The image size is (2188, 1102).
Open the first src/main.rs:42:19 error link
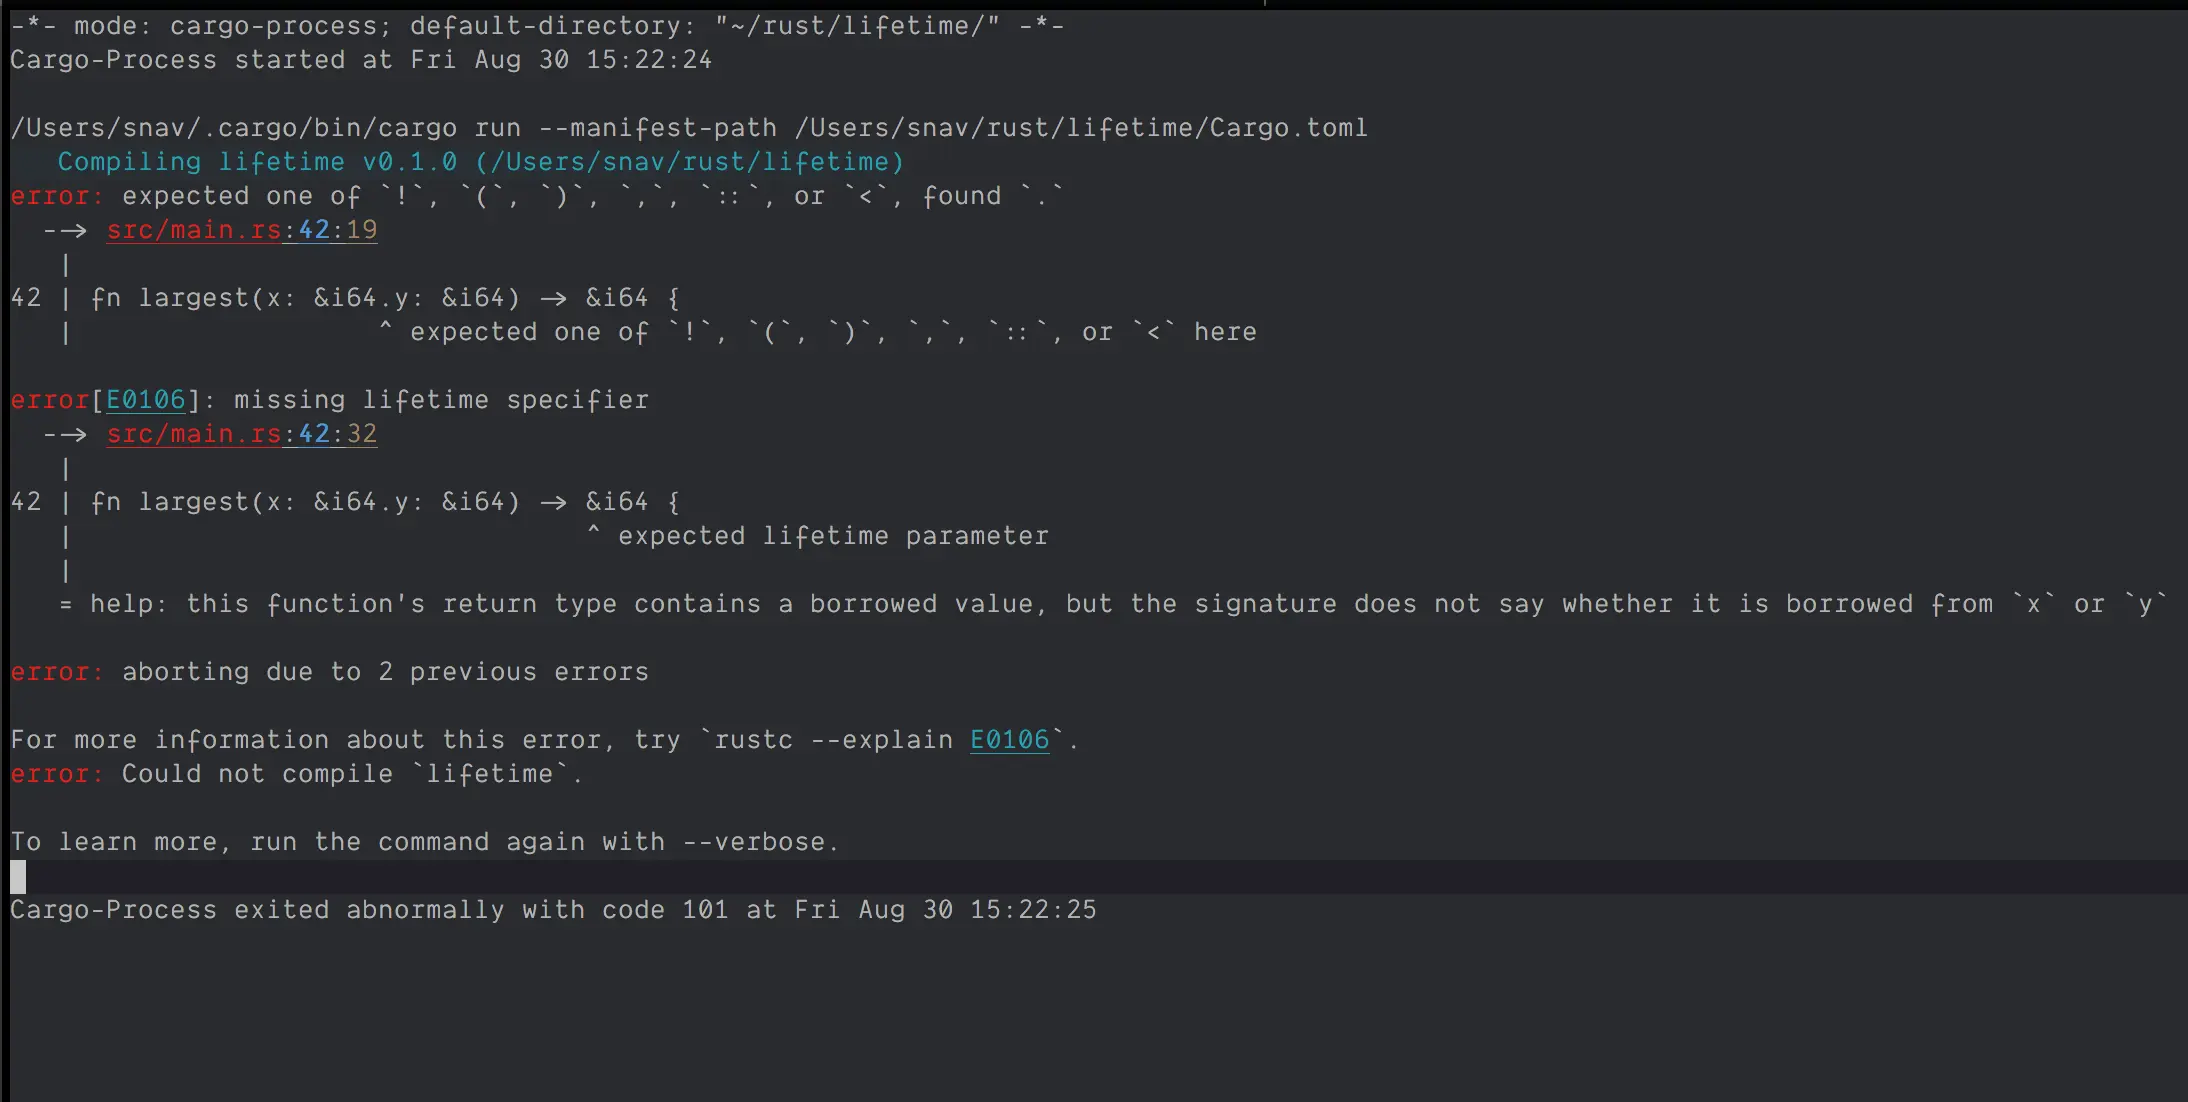click(x=242, y=230)
